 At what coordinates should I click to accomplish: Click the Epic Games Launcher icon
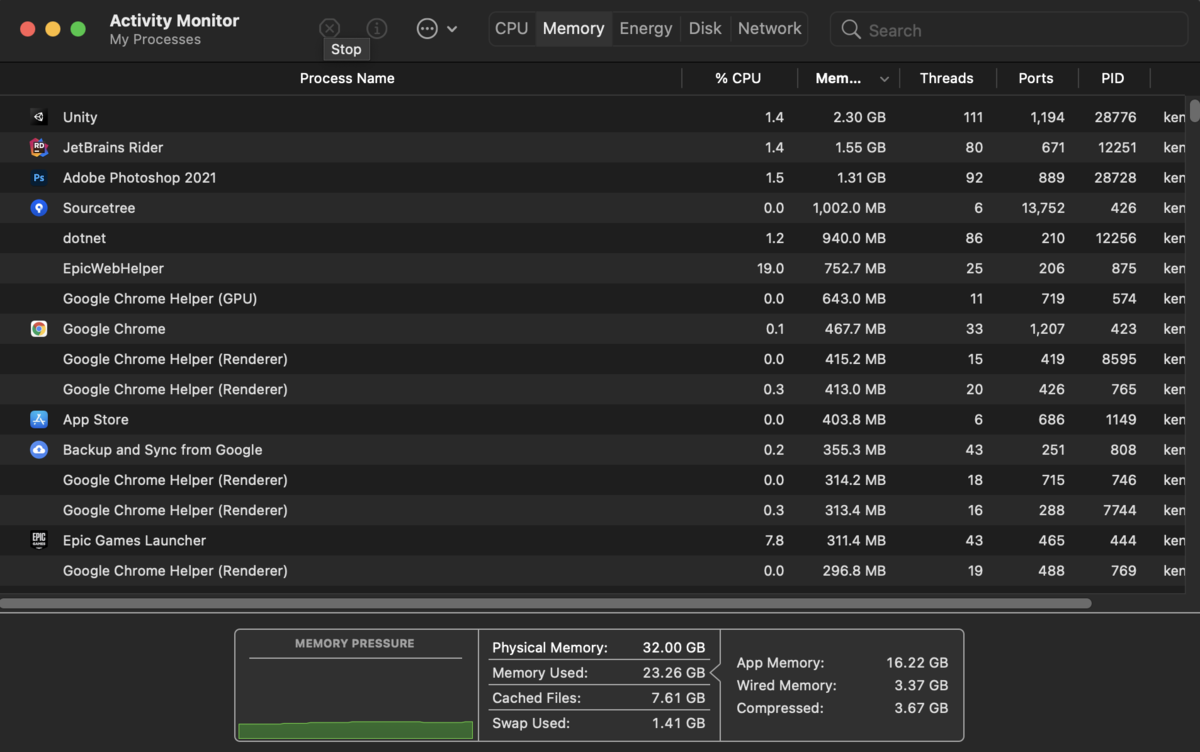39,540
